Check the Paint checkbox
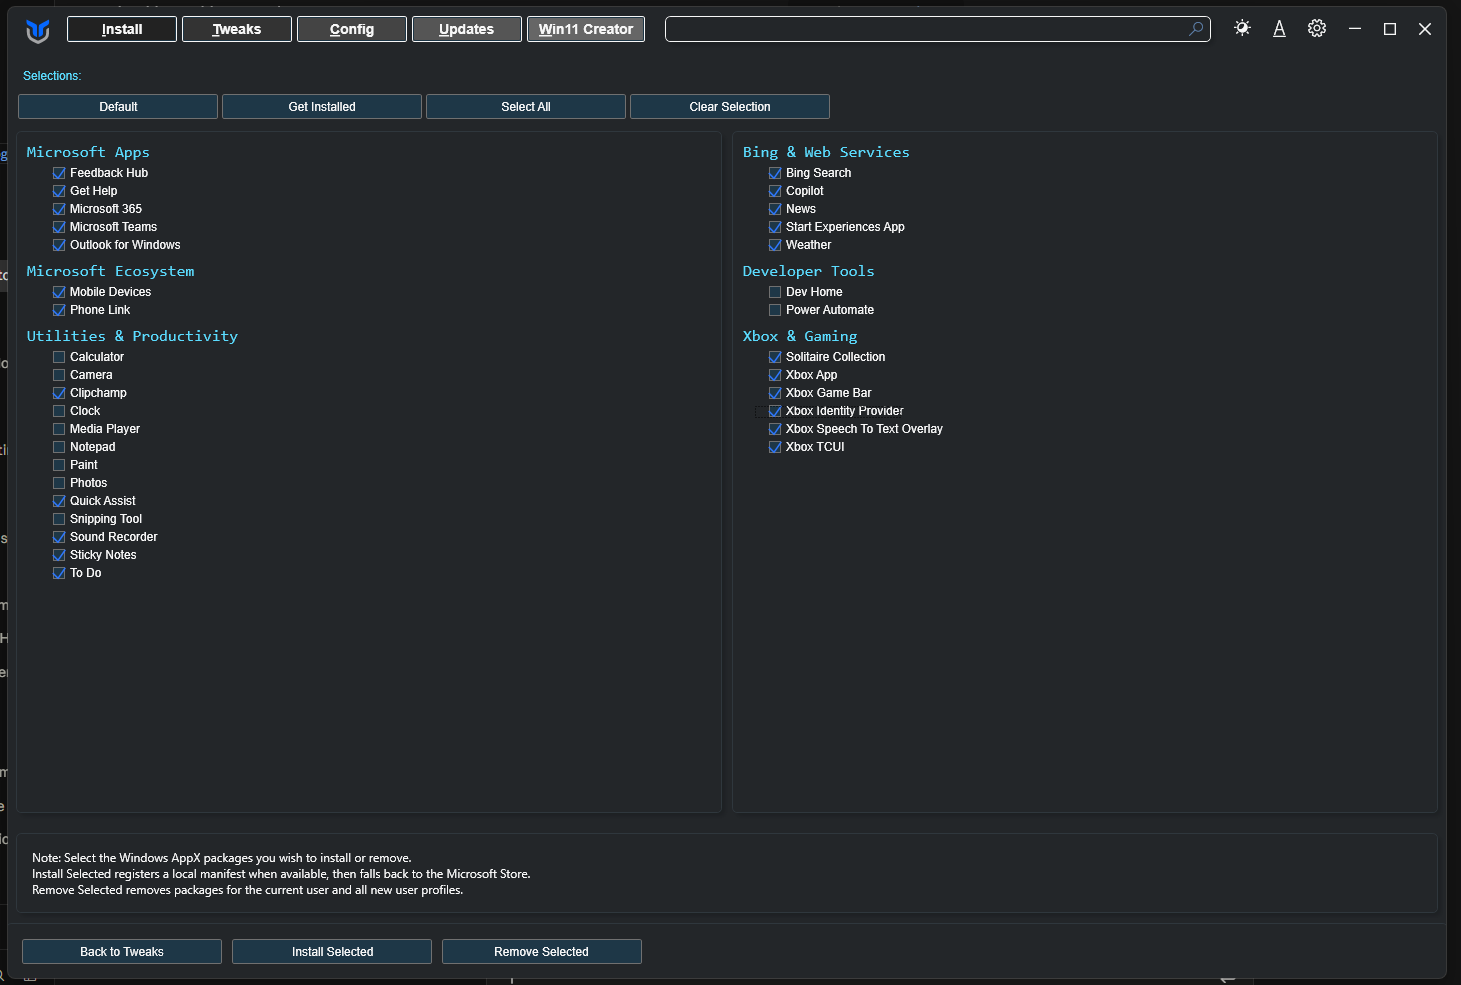Viewport: 1461px width, 985px height. coord(59,465)
